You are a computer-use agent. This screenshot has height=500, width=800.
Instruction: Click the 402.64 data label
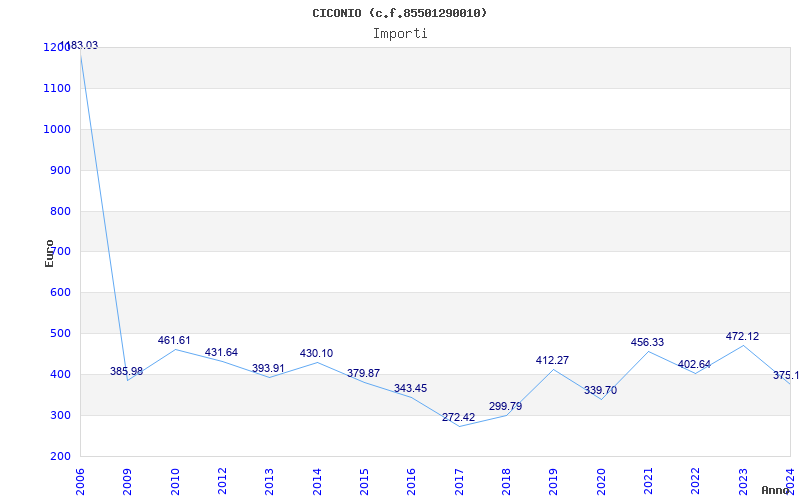(694, 365)
